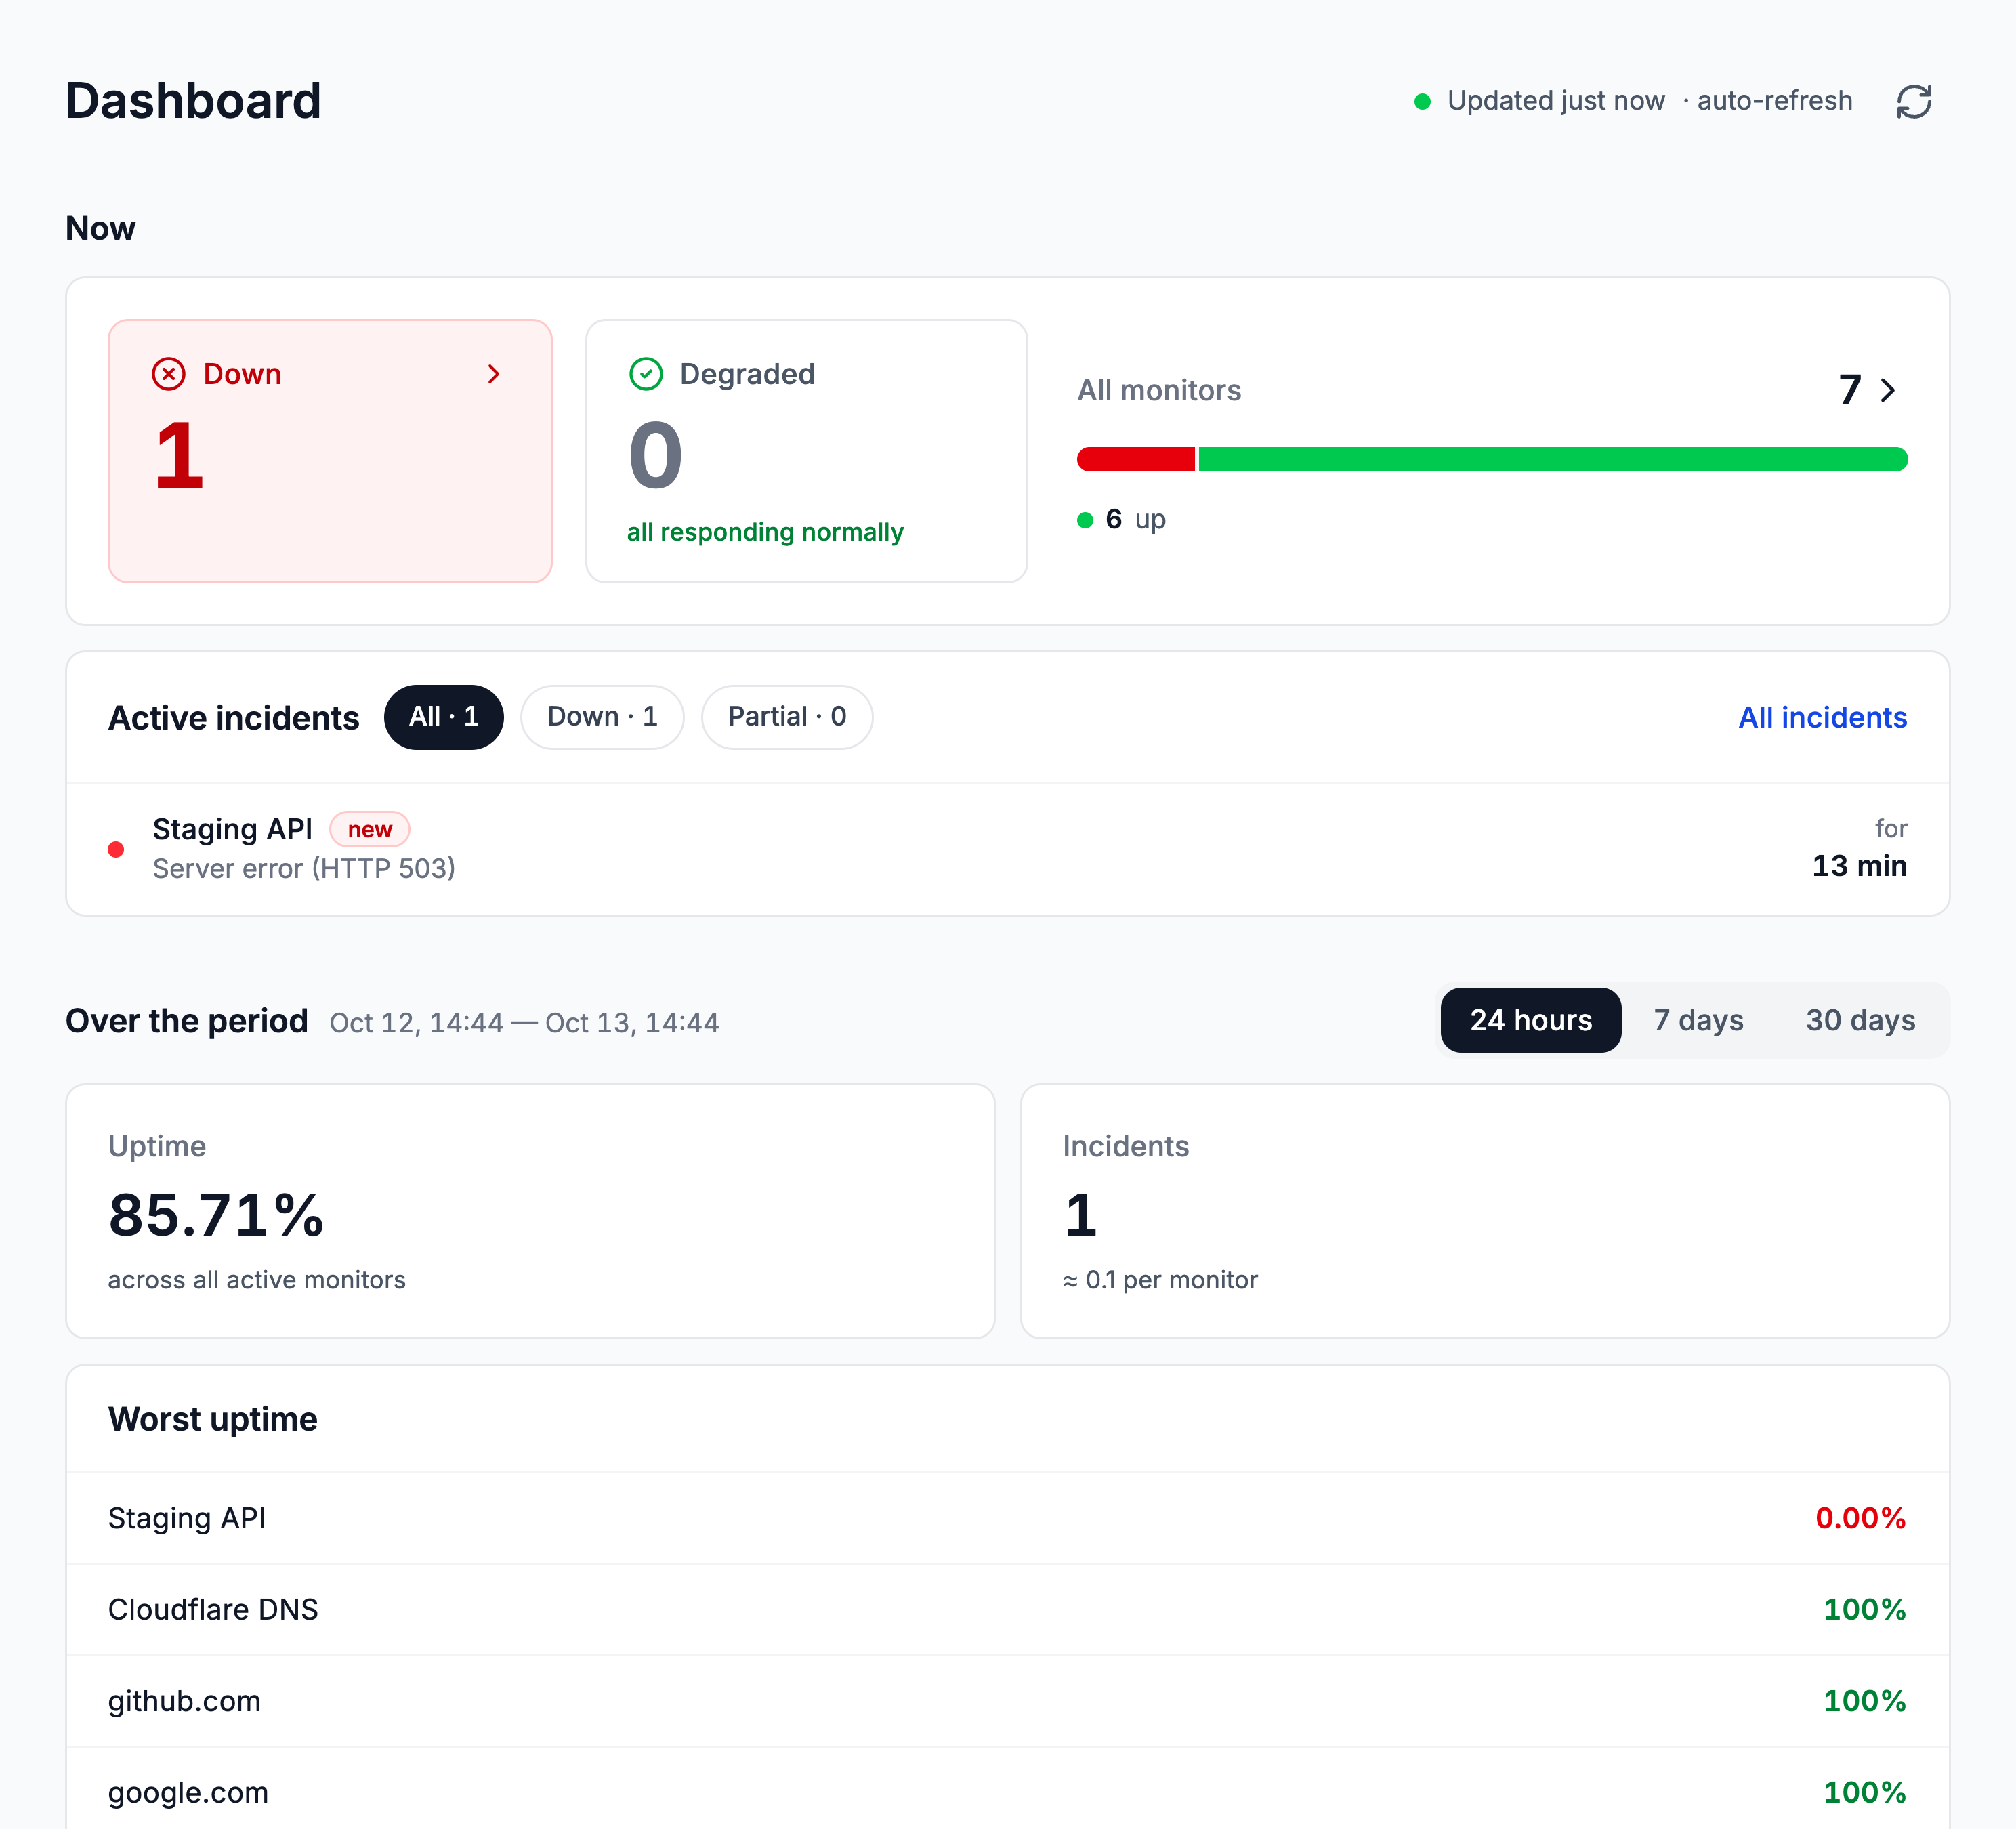Open Staging API in Worst uptime list
2016x1829 pixels.
point(1007,1518)
